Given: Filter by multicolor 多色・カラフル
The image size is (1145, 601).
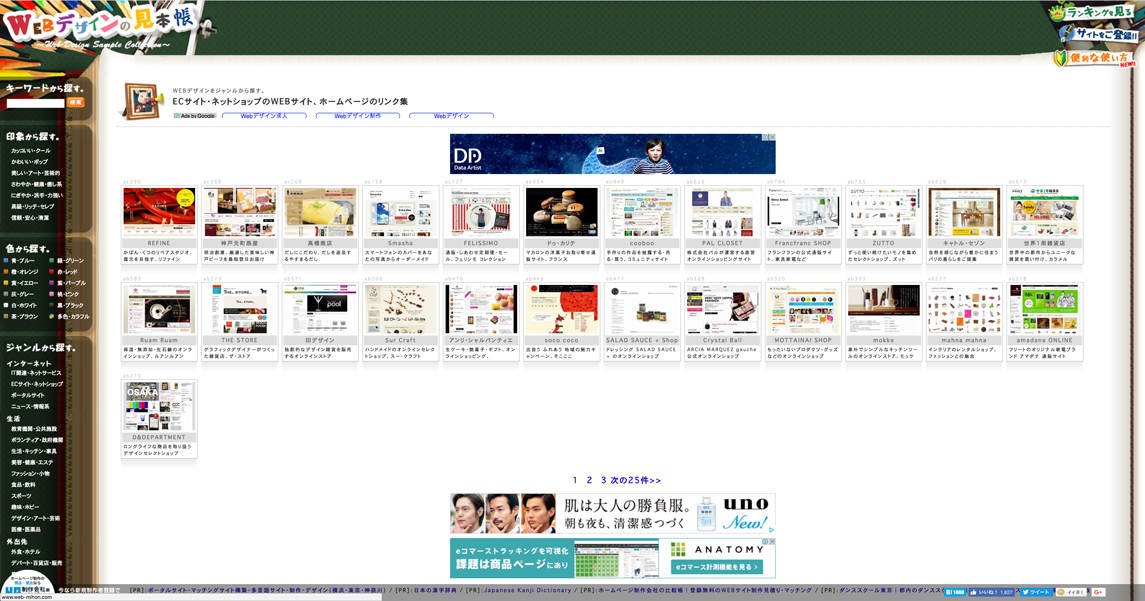Looking at the screenshot, I should [69, 316].
